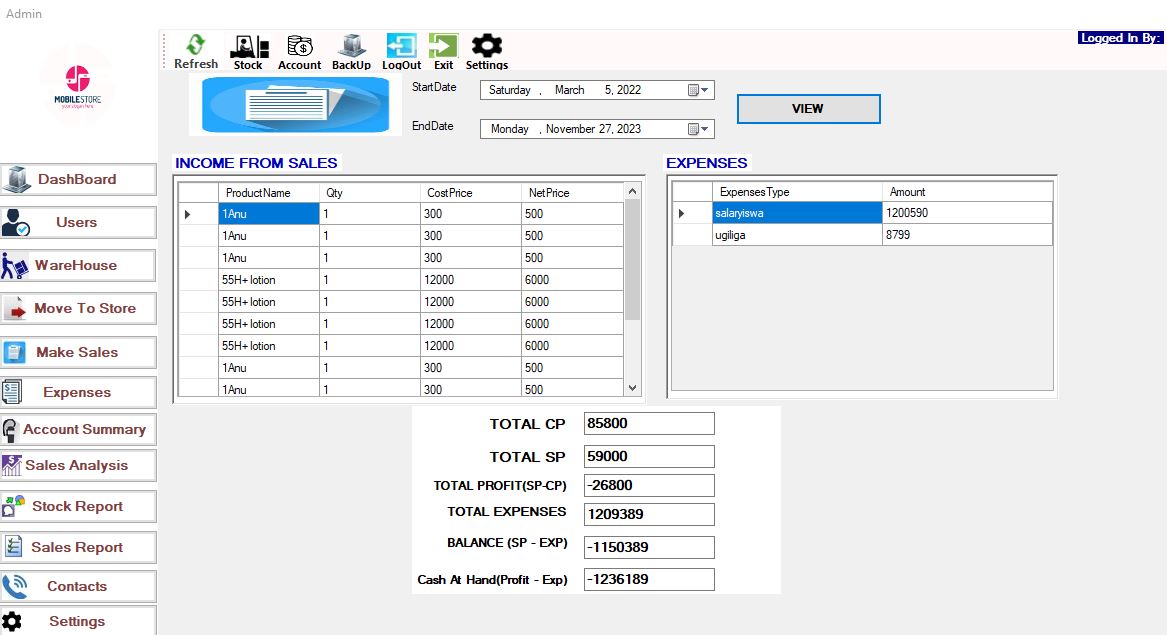Viewport: 1167px width, 635px height.
Task: Click the Logged In By label
Action: (1120, 38)
